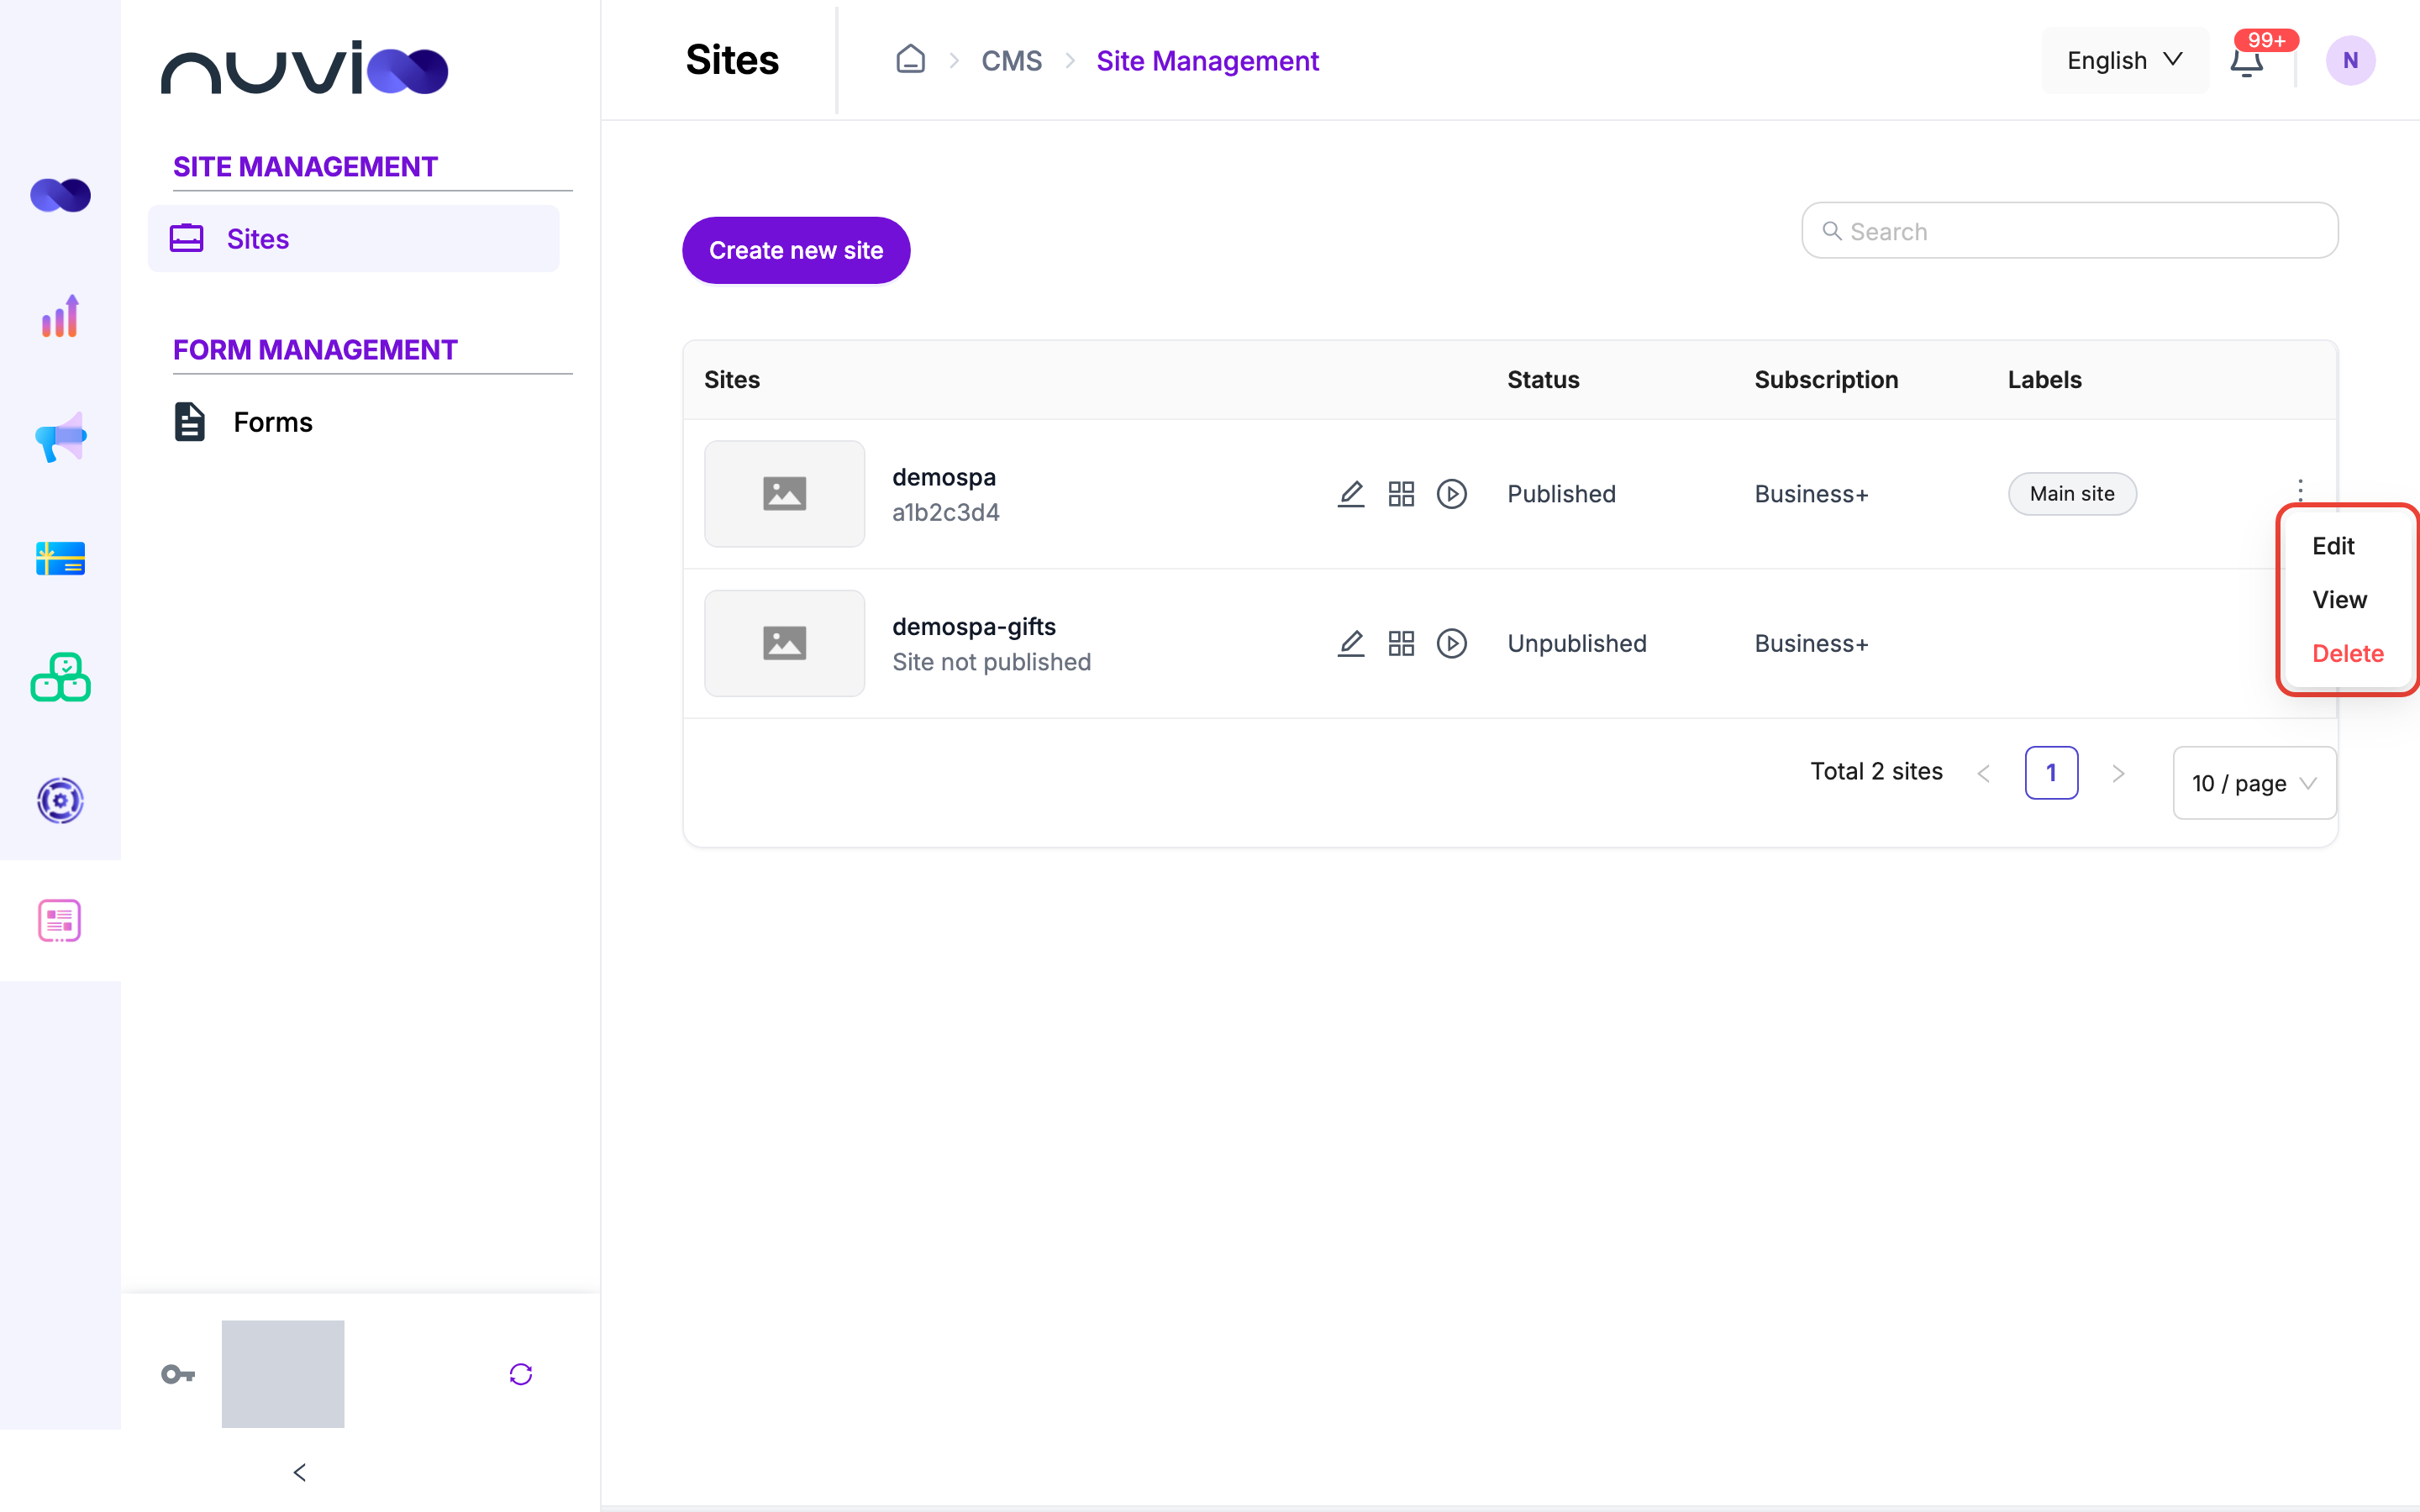Screen dimensions: 2420x1512
Task: Open the 10 / page size dropdown
Action: (x=2254, y=783)
